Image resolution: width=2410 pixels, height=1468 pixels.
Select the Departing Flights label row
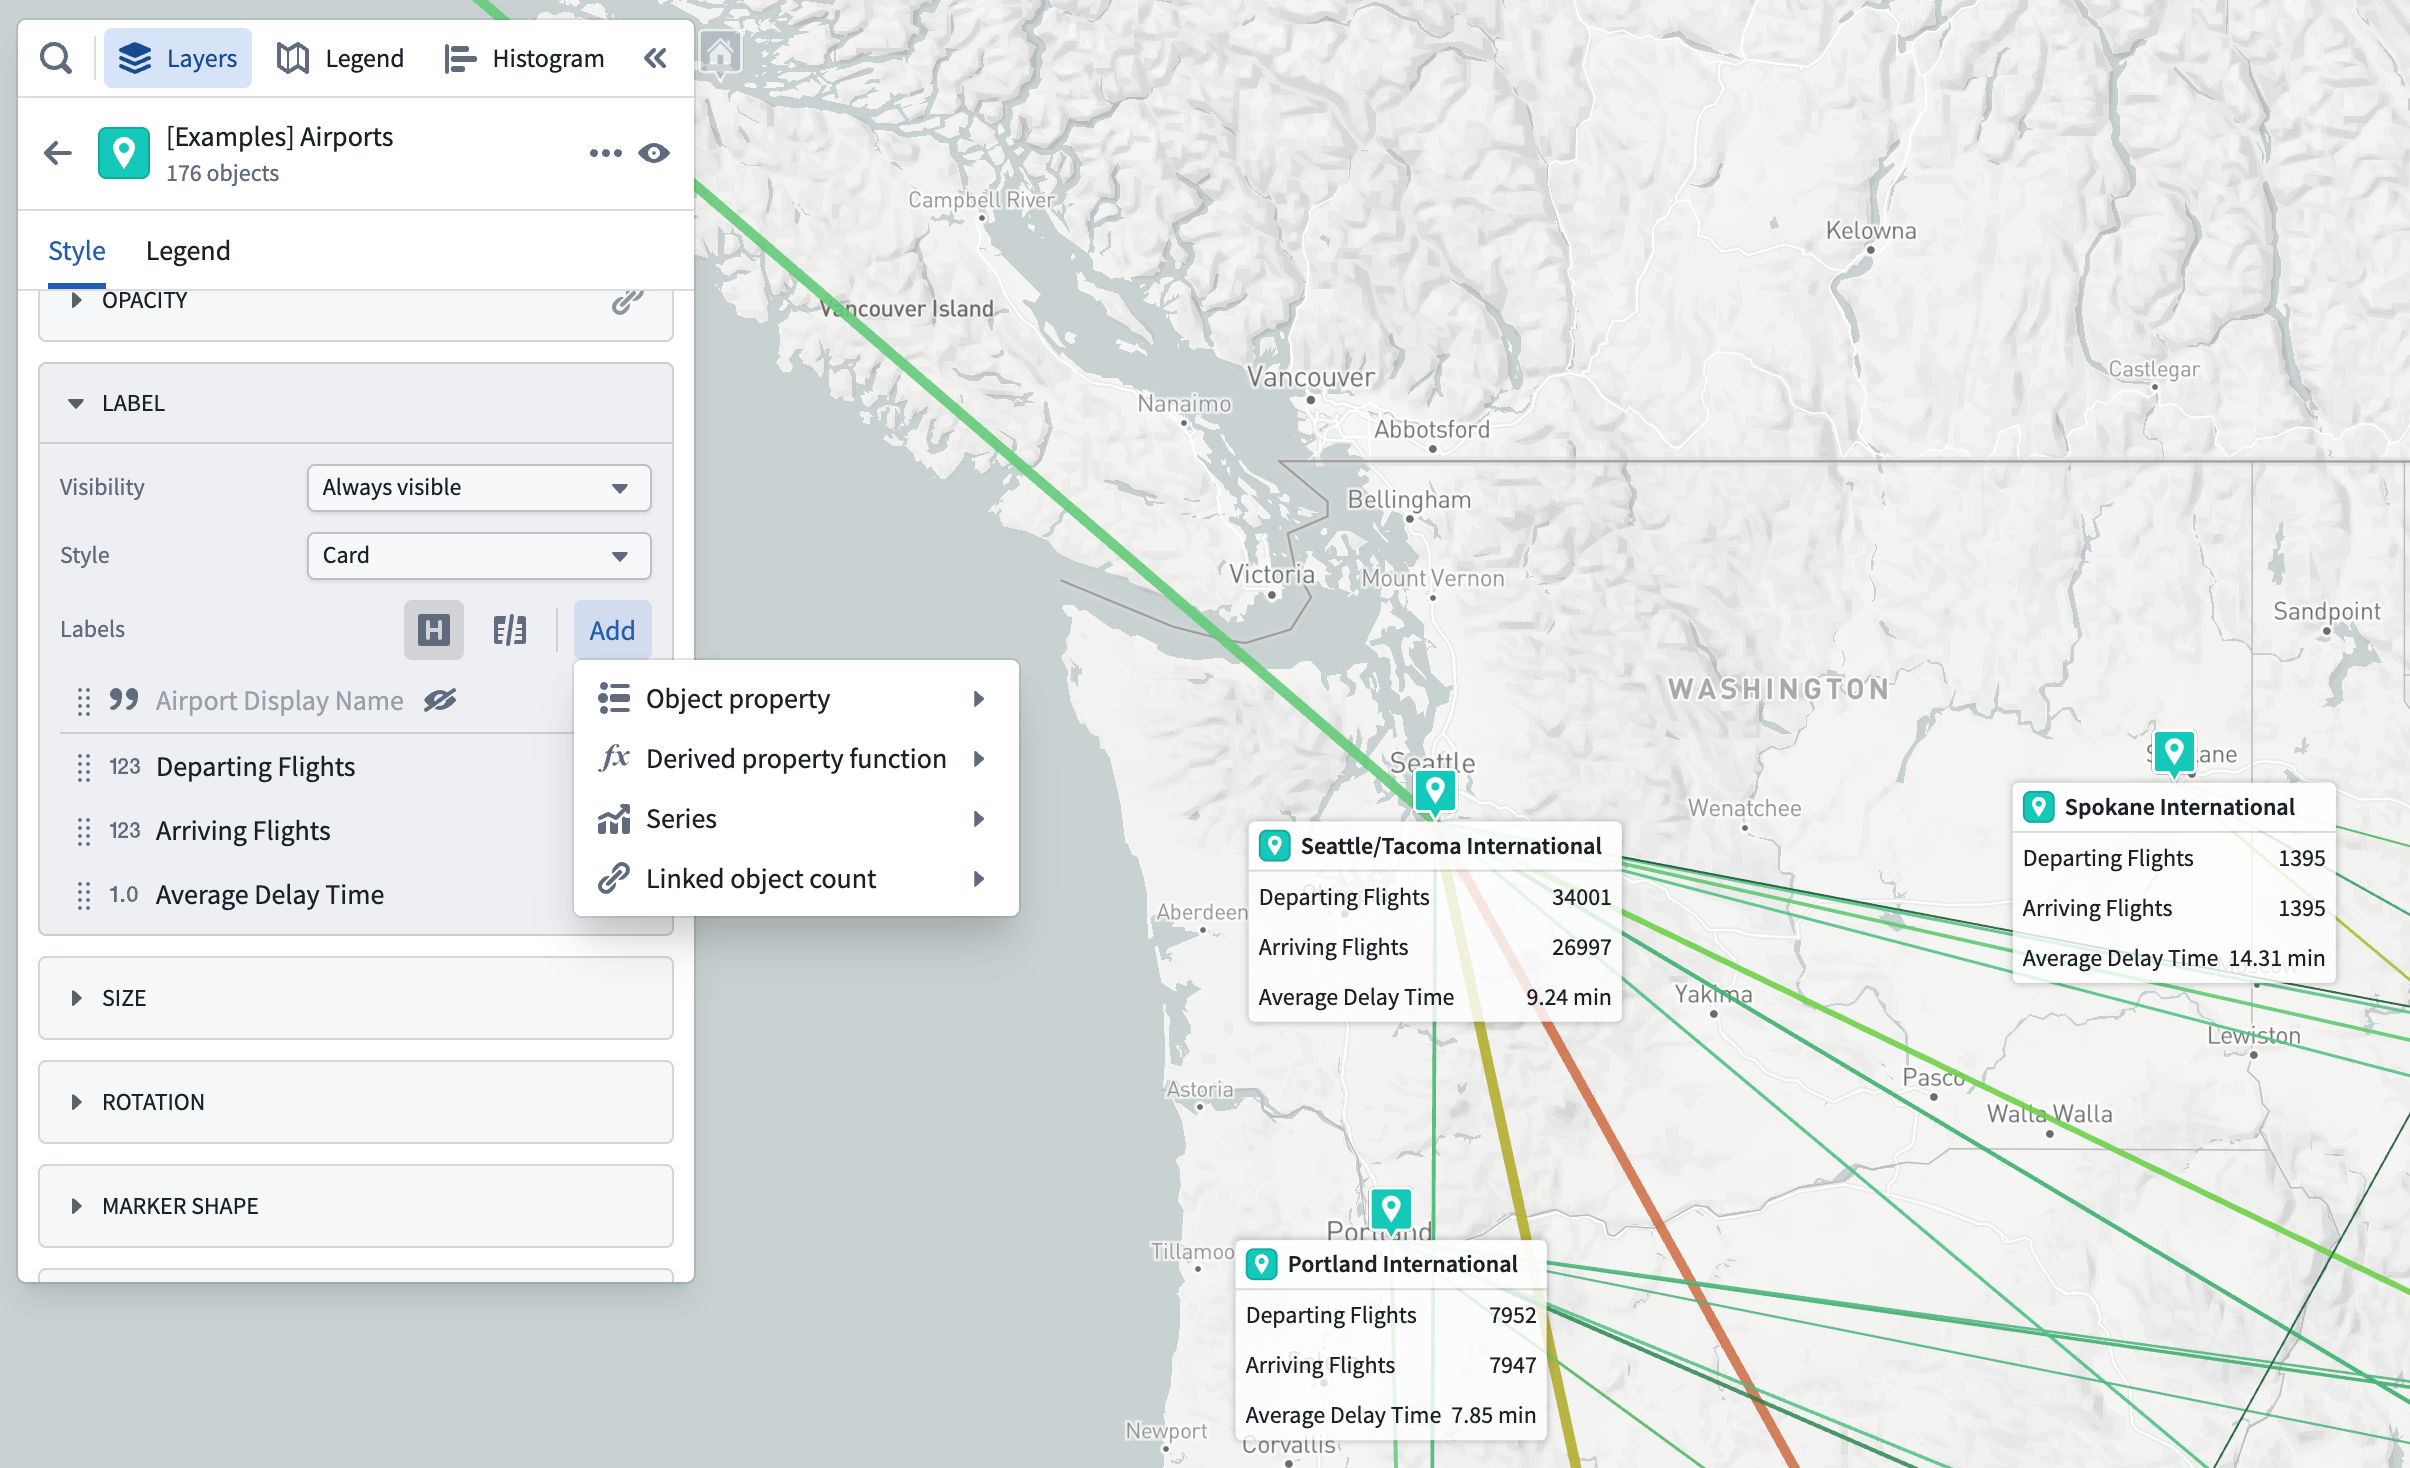coord(316,767)
